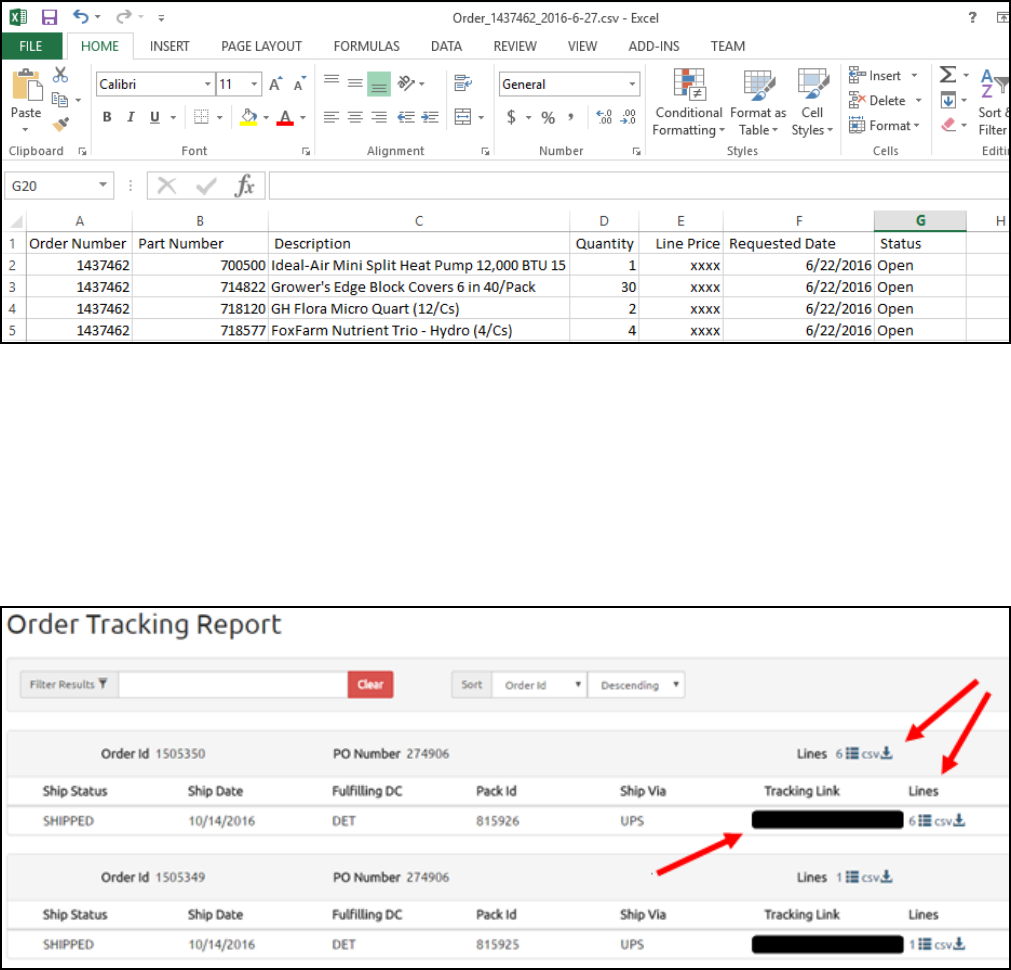Click the Filter Results button
1011x970 pixels.
pos(69,684)
